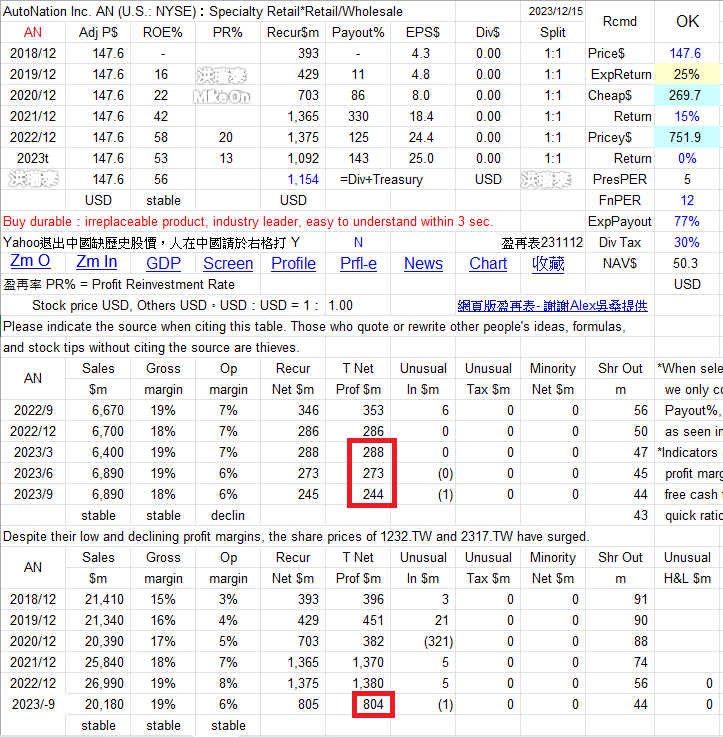The height and width of the screenshot is (737, 723).
Task: Select the Rcmd label cell
Action: (620, 21)
